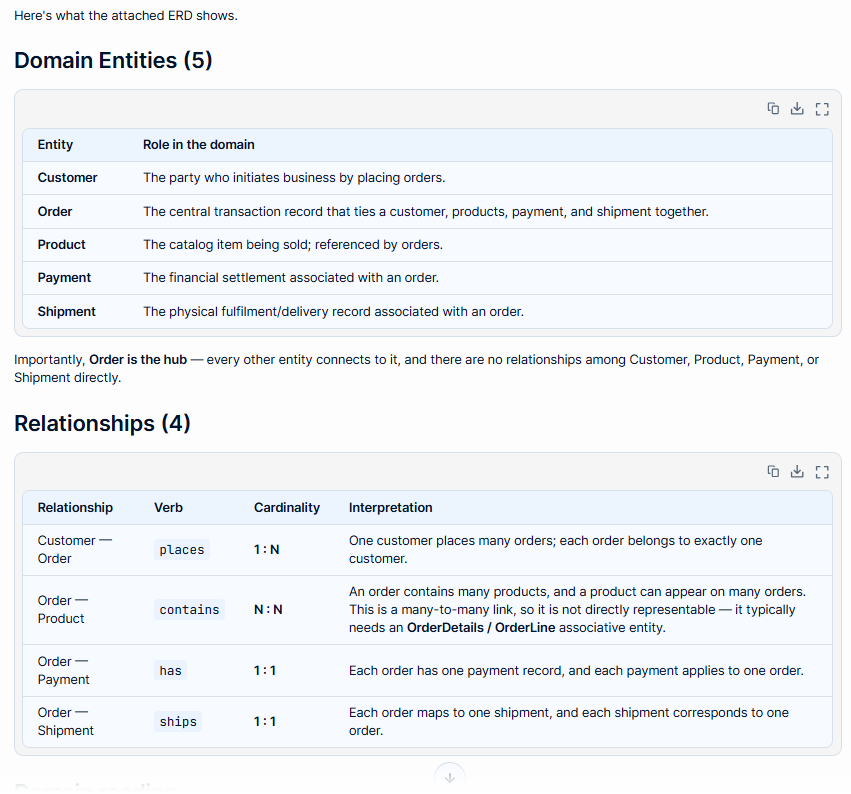
Task: Expand Domain Entities table to fullscreen
Action: point(822,109)
